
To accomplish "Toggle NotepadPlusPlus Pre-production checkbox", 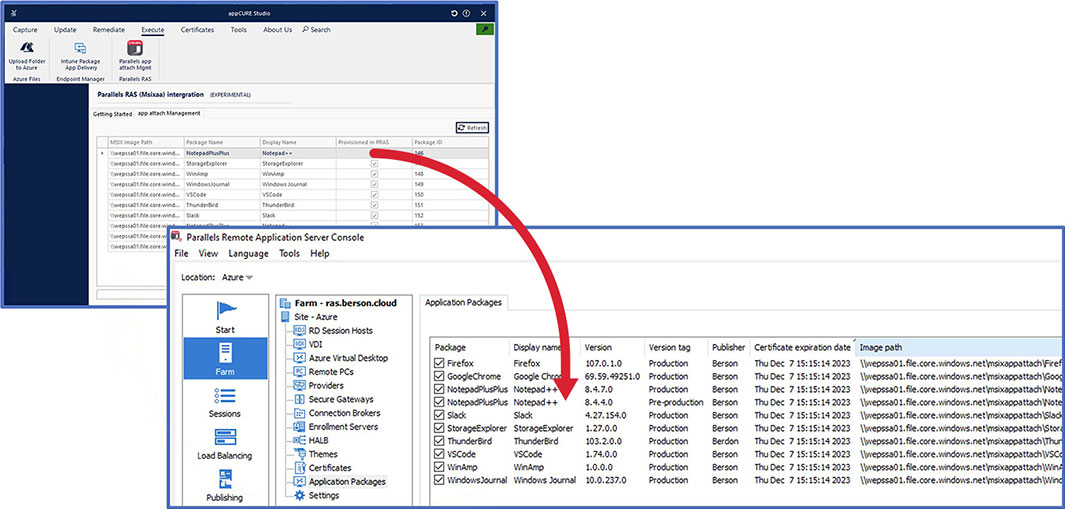I will point(439,402).
